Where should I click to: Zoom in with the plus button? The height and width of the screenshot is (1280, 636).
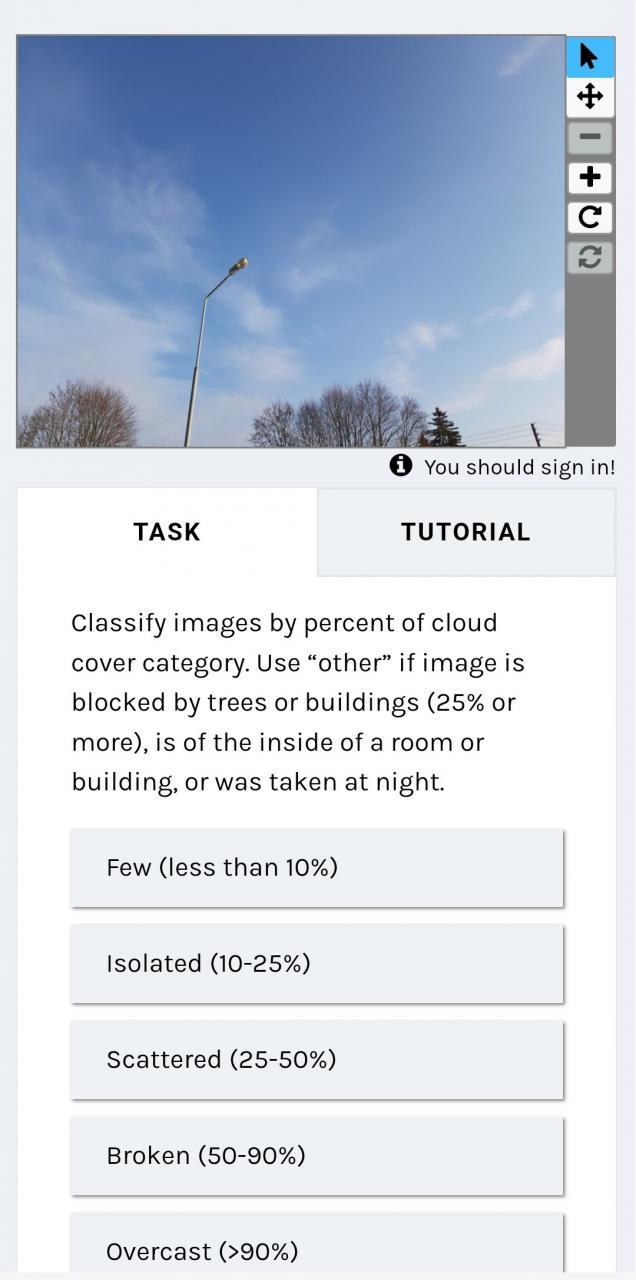(x=590, y=177)
